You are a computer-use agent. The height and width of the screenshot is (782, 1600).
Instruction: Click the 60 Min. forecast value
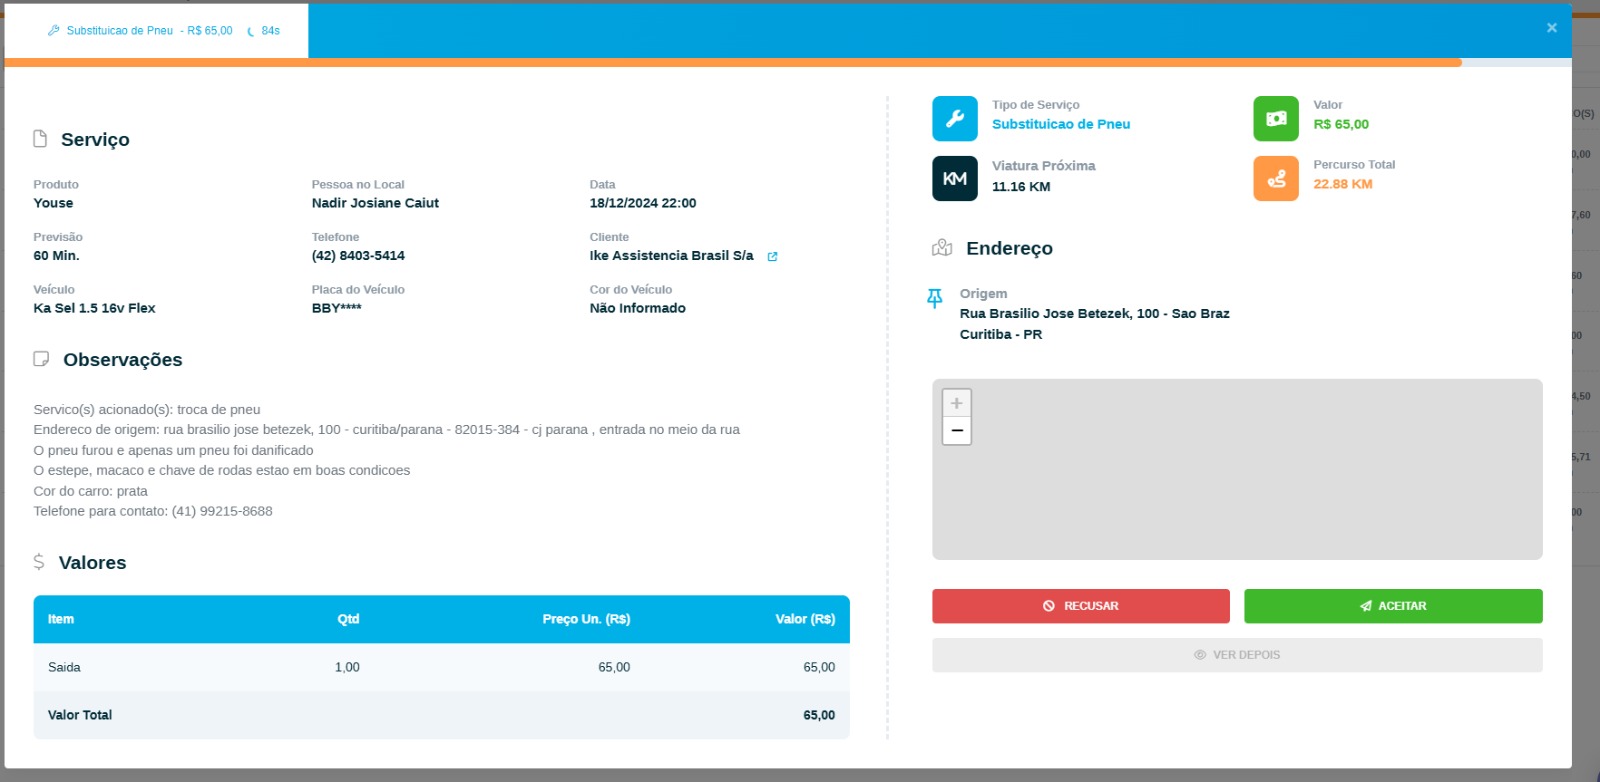[56, 256]
